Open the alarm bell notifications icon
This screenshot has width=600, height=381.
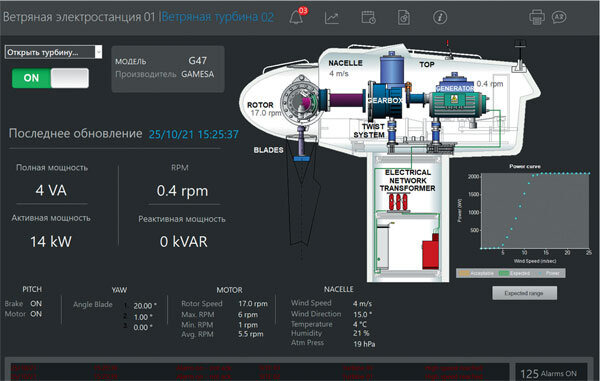coord(297,17)
